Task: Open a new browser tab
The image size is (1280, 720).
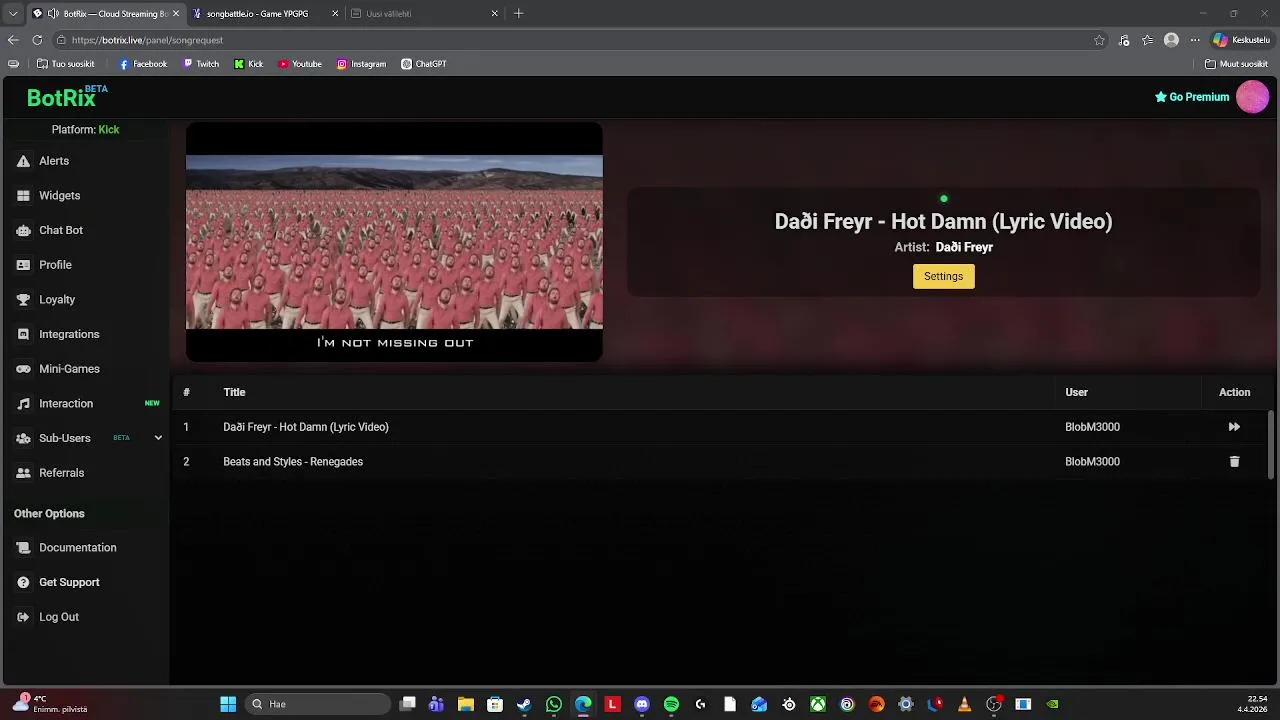Action: [x=518, y=14]
